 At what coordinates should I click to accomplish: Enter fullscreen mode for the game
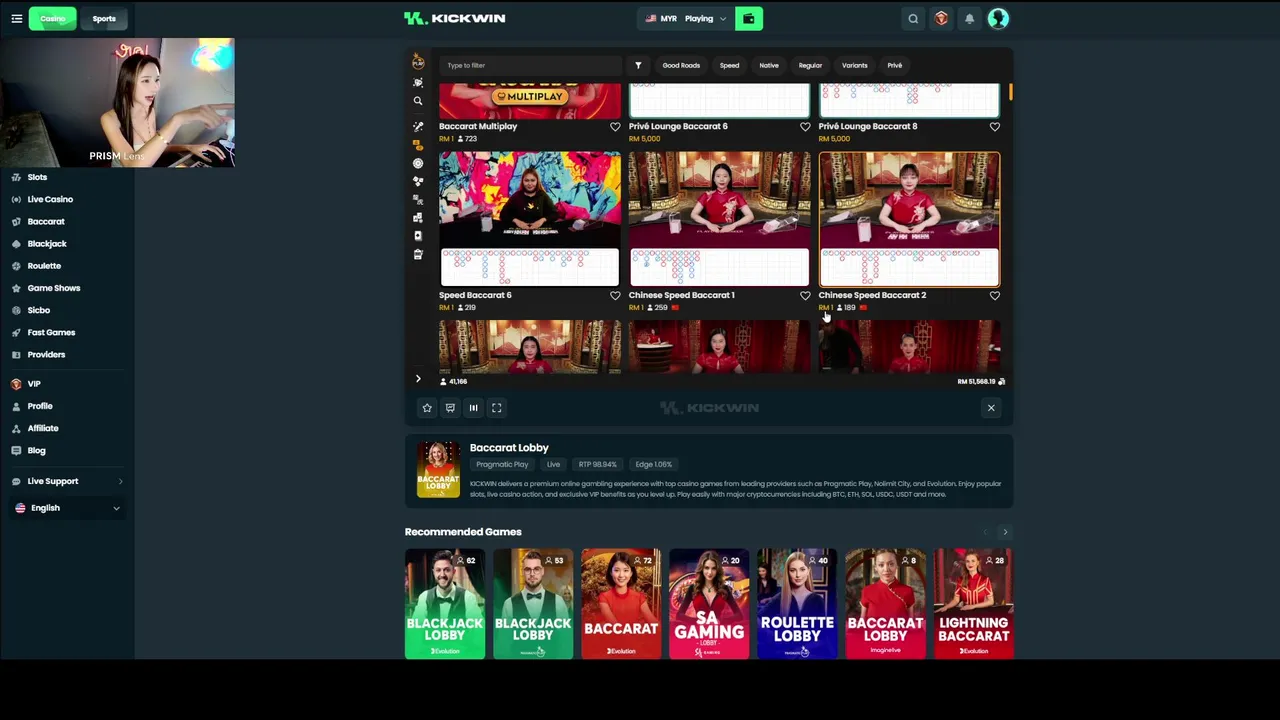tap(496, 408)
